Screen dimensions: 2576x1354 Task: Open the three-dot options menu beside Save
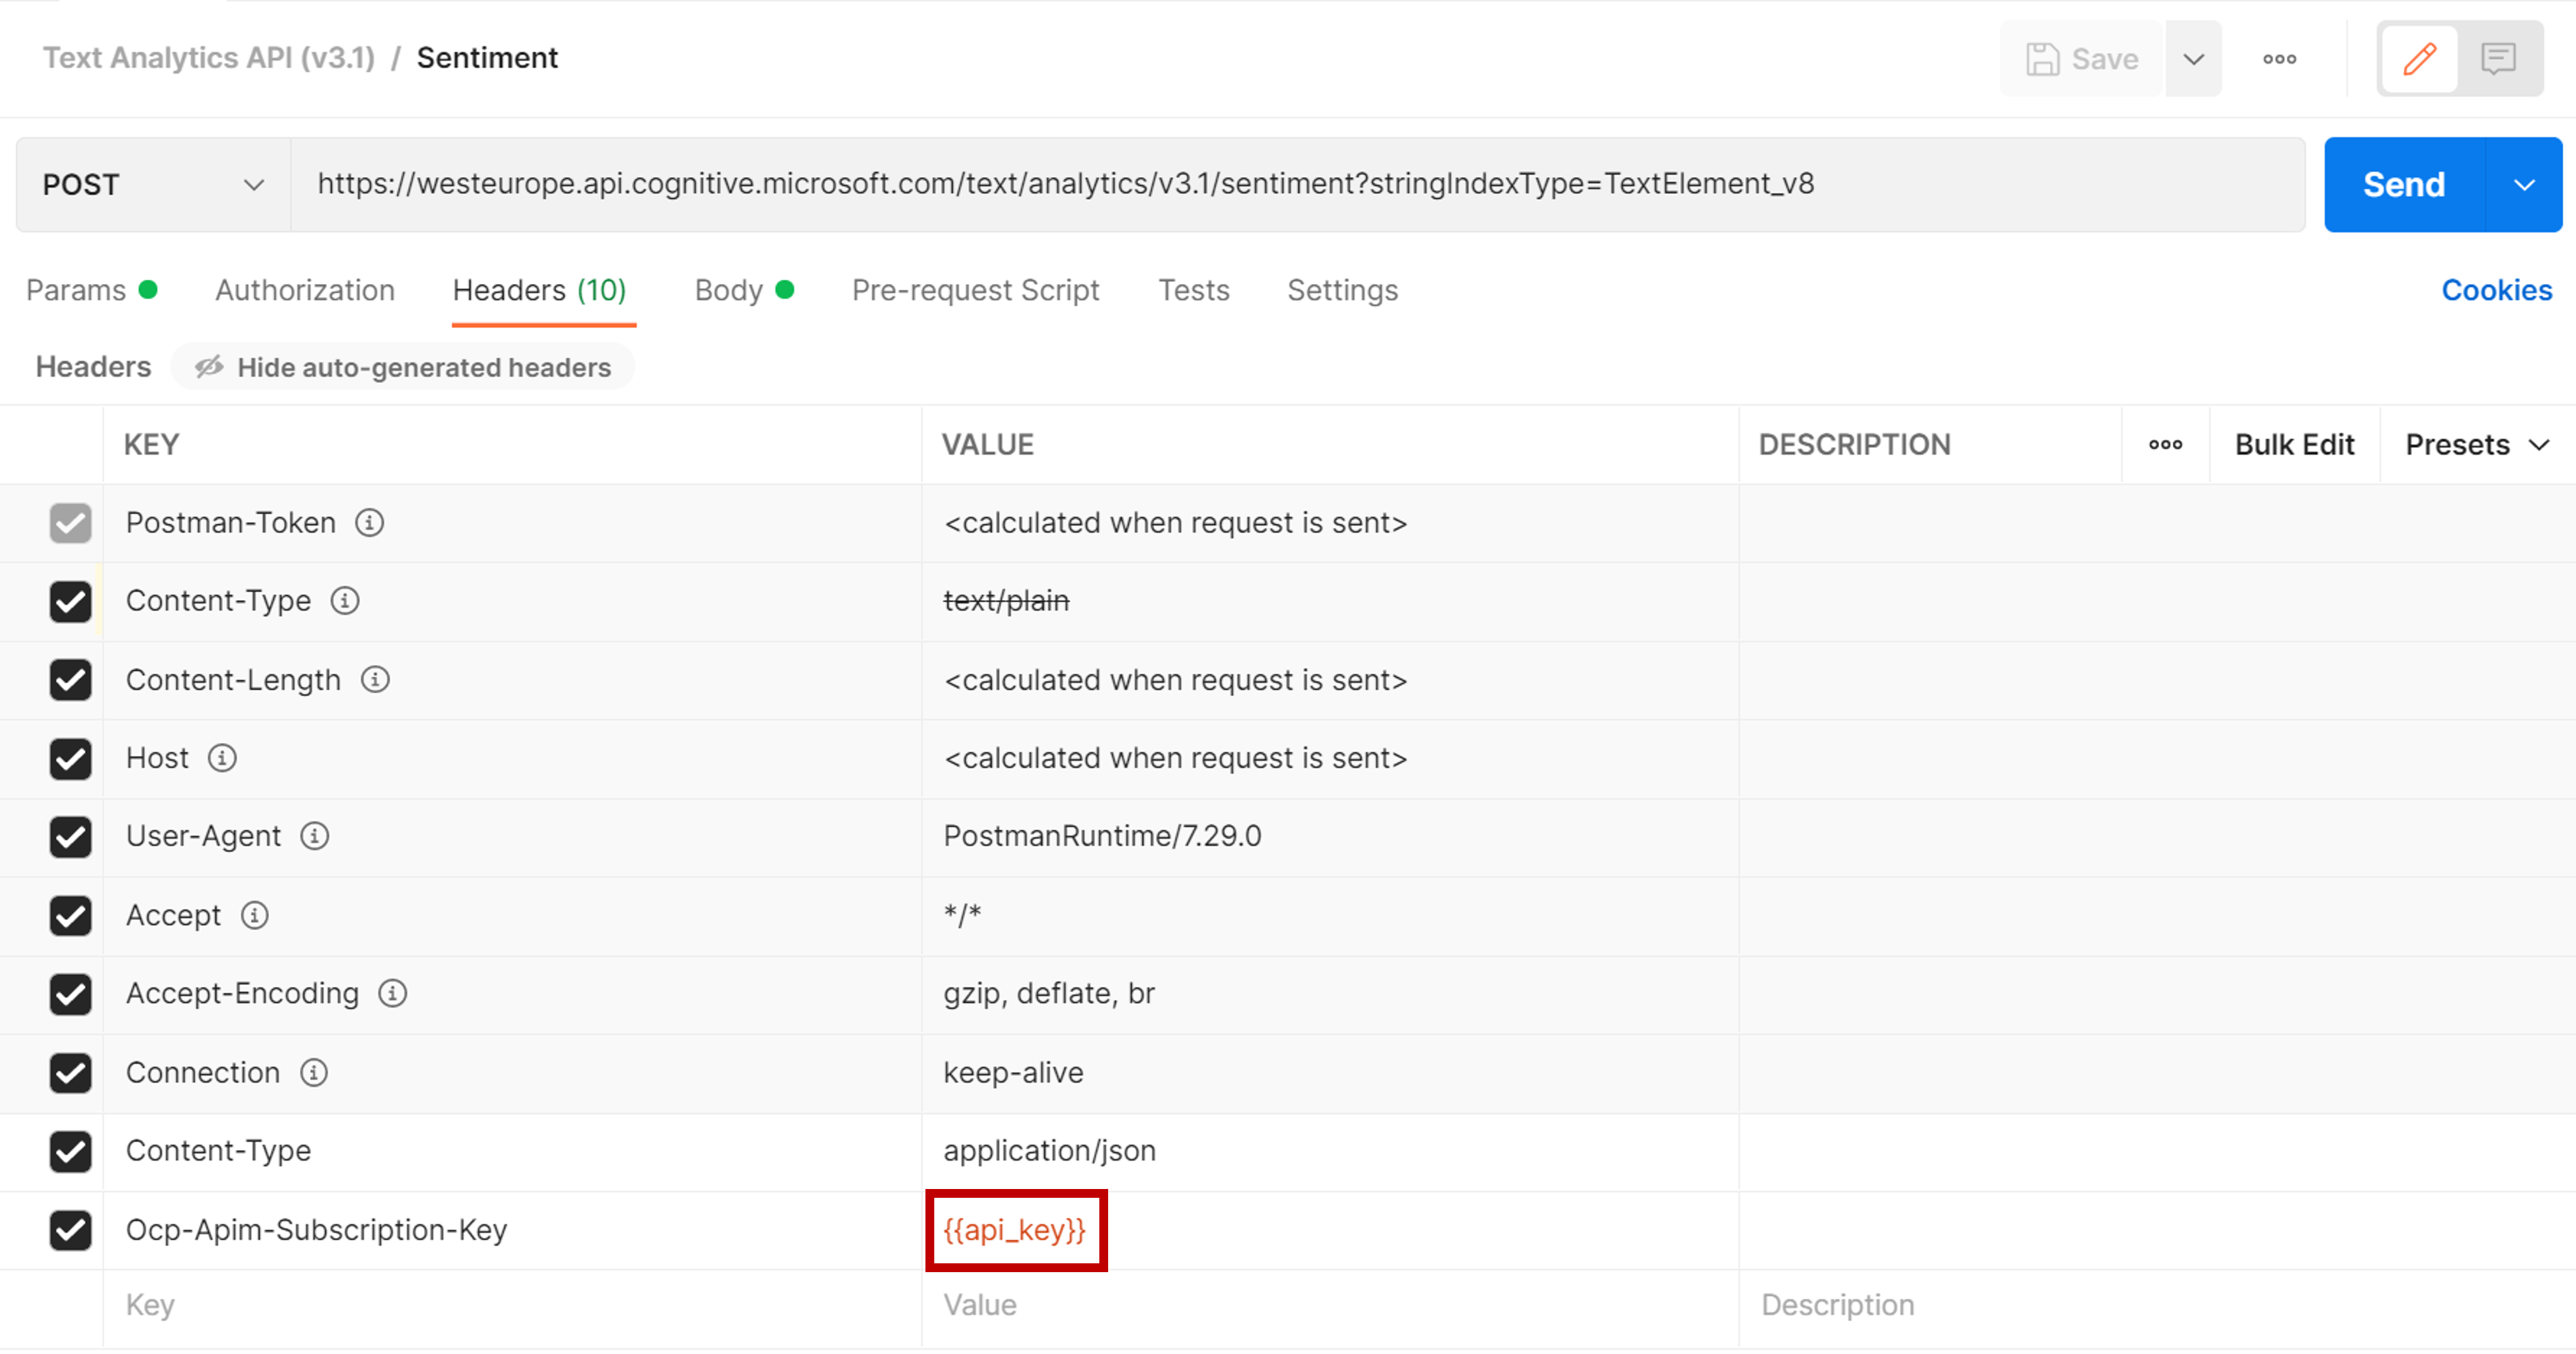2279,58
